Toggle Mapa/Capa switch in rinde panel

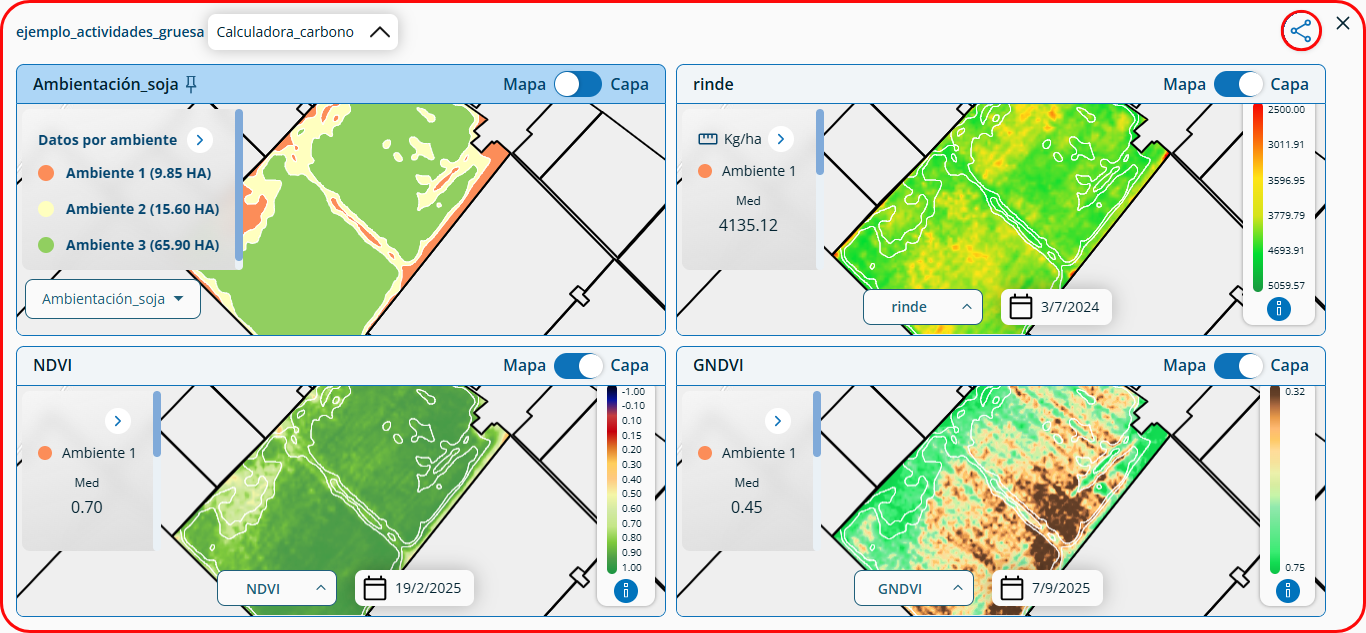pos(1238,85)
